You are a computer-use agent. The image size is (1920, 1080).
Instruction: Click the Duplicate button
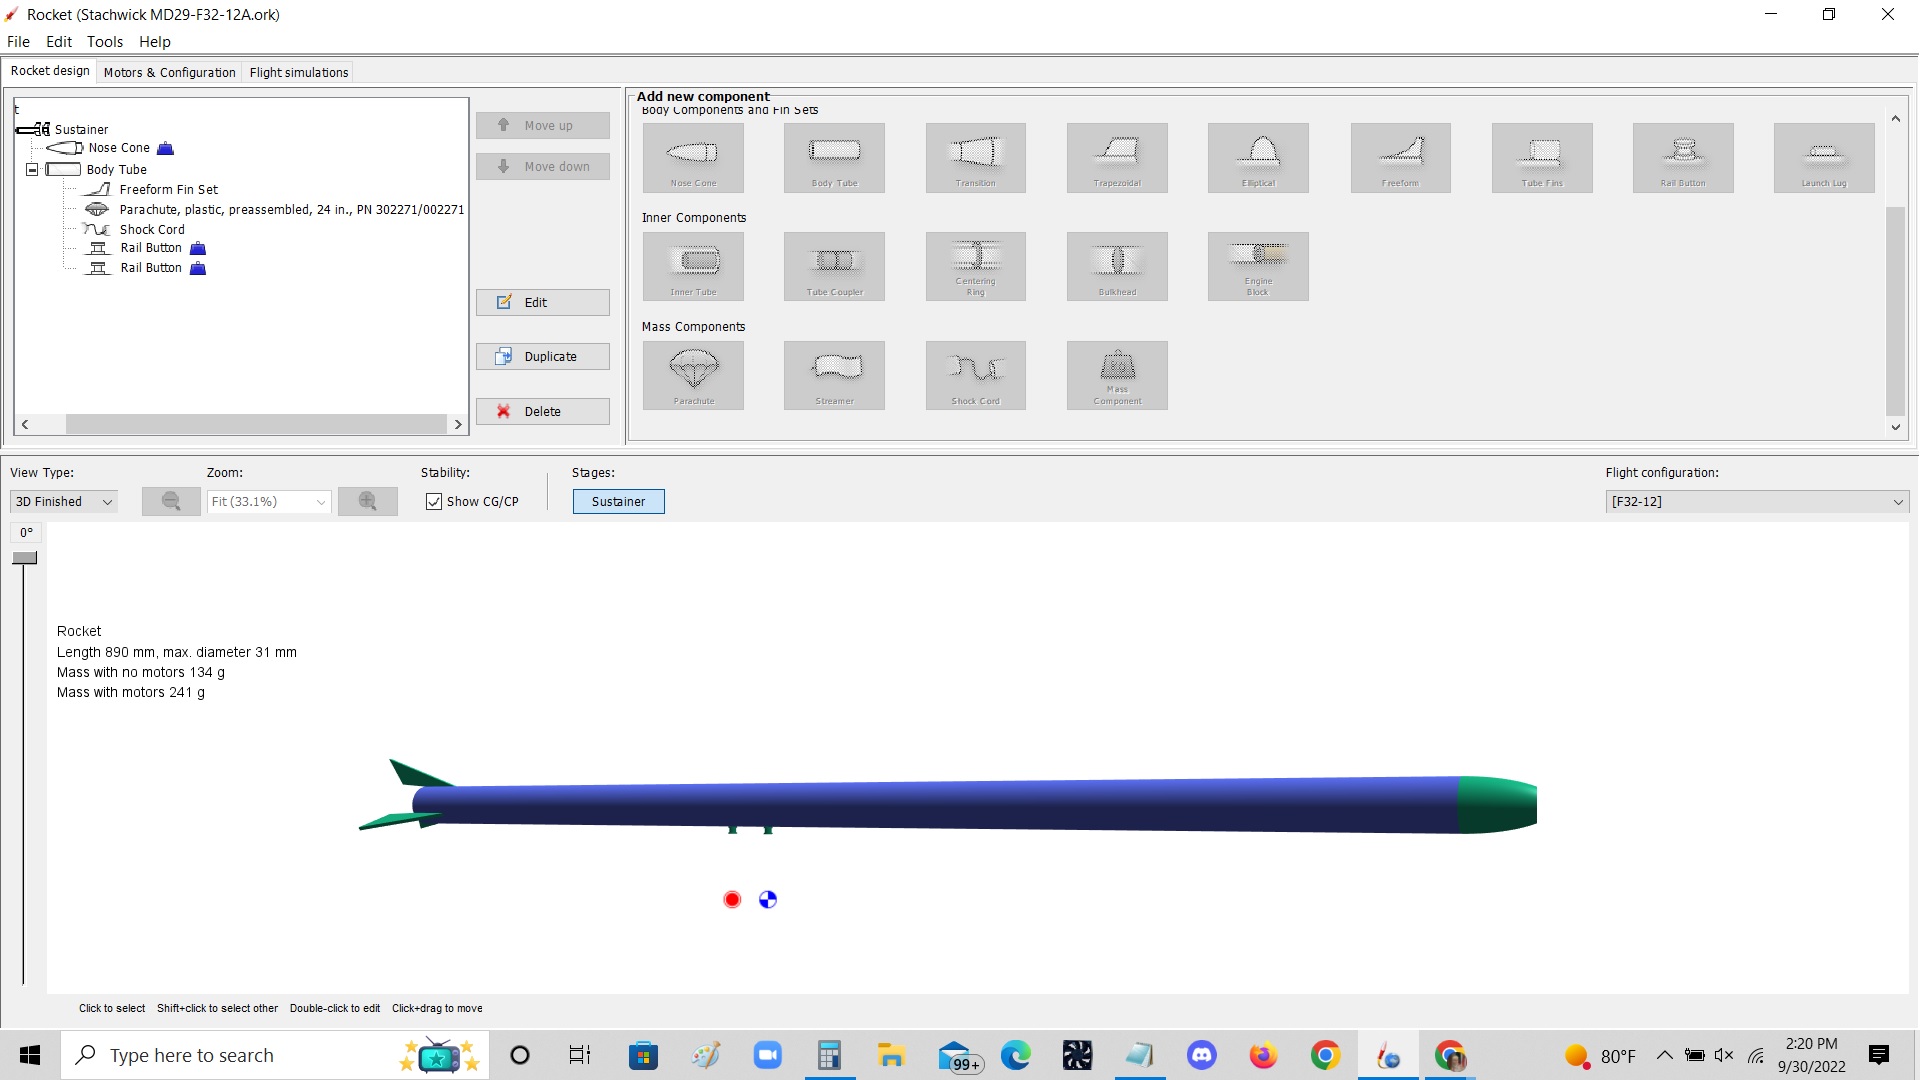click(543, 356)
